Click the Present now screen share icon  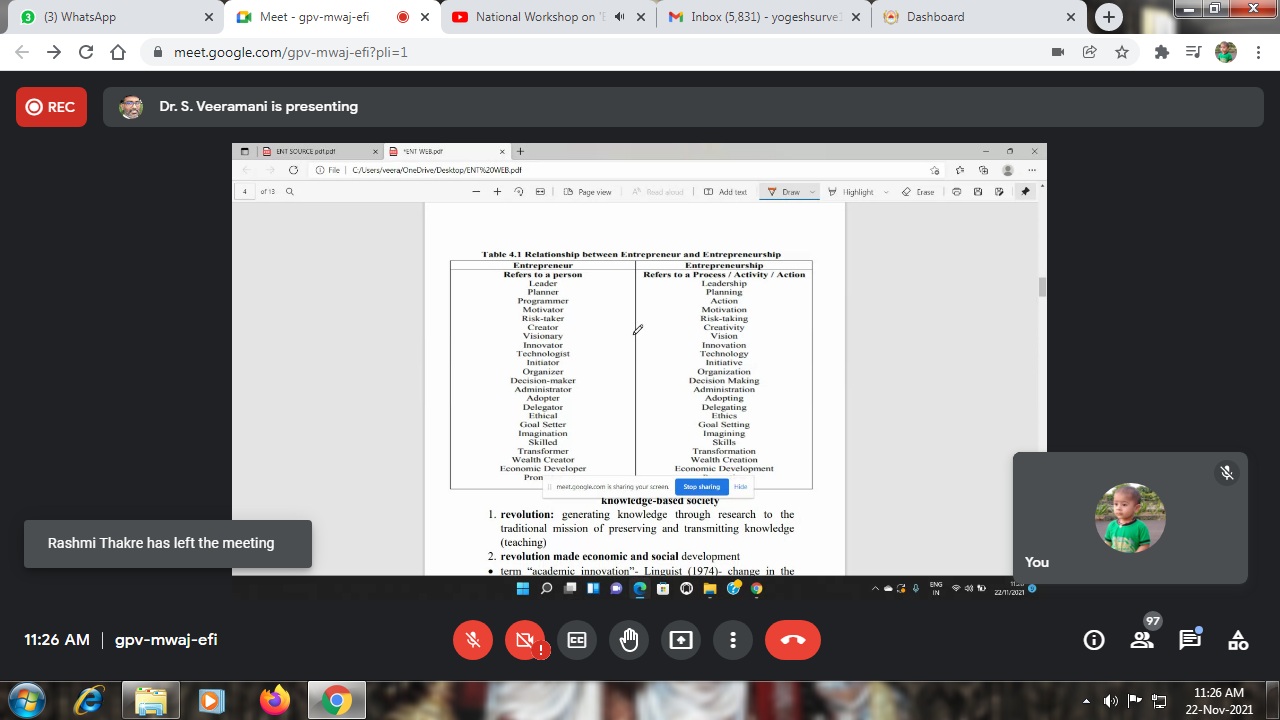(681, 640)
